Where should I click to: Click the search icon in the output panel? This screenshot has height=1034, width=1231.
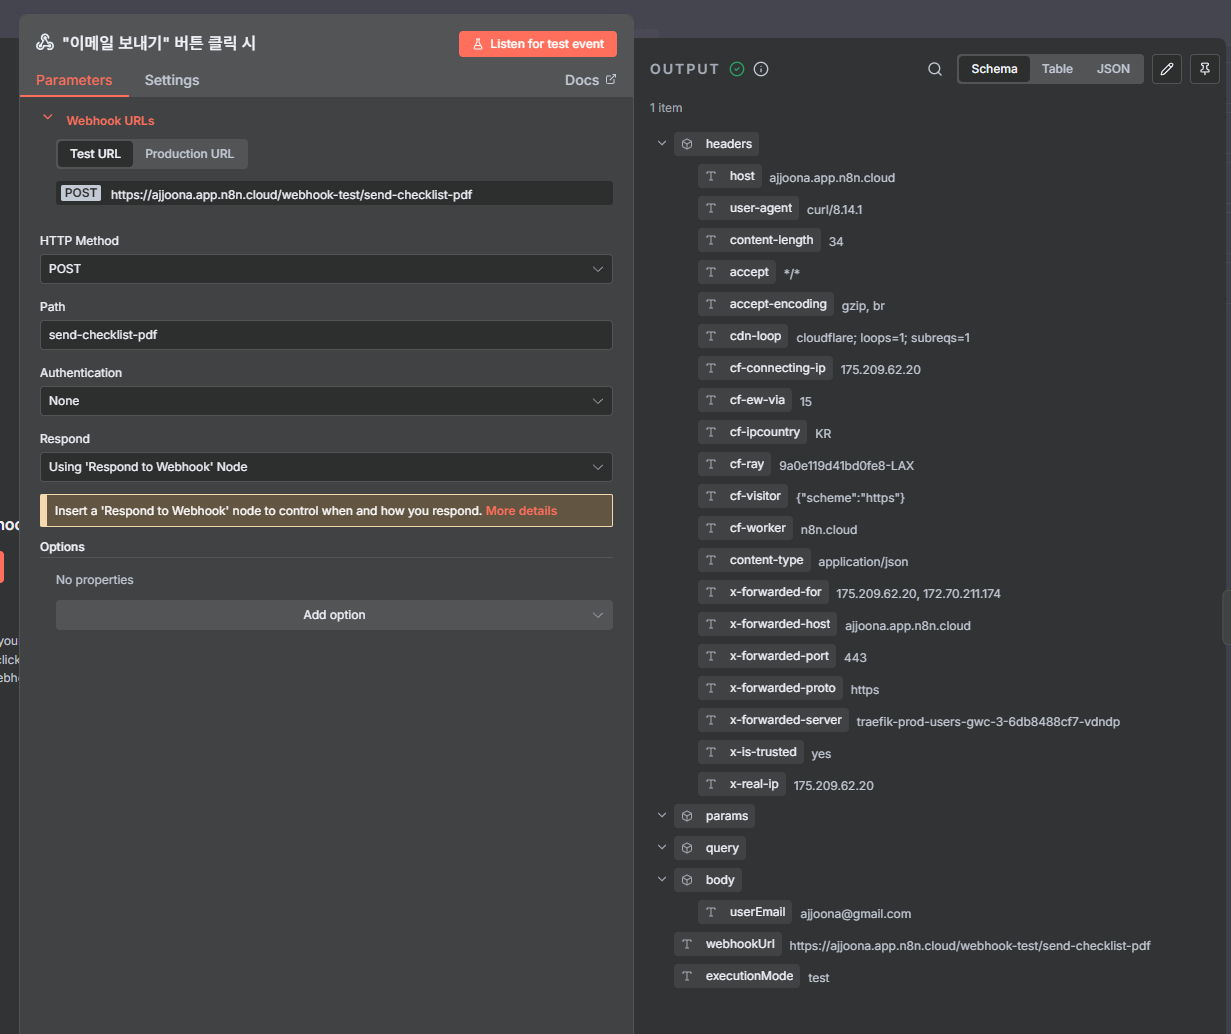[x=935, y=69]
